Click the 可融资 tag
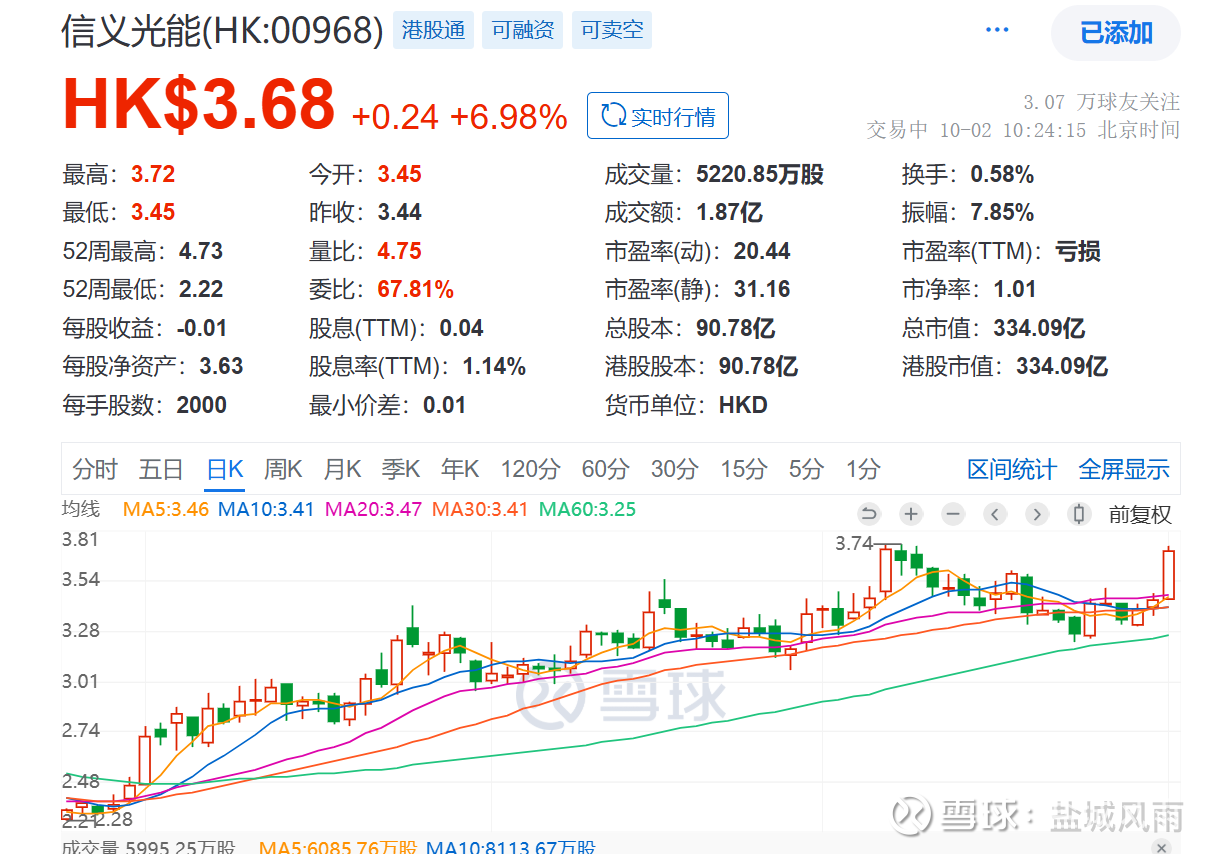 point(523,31)
